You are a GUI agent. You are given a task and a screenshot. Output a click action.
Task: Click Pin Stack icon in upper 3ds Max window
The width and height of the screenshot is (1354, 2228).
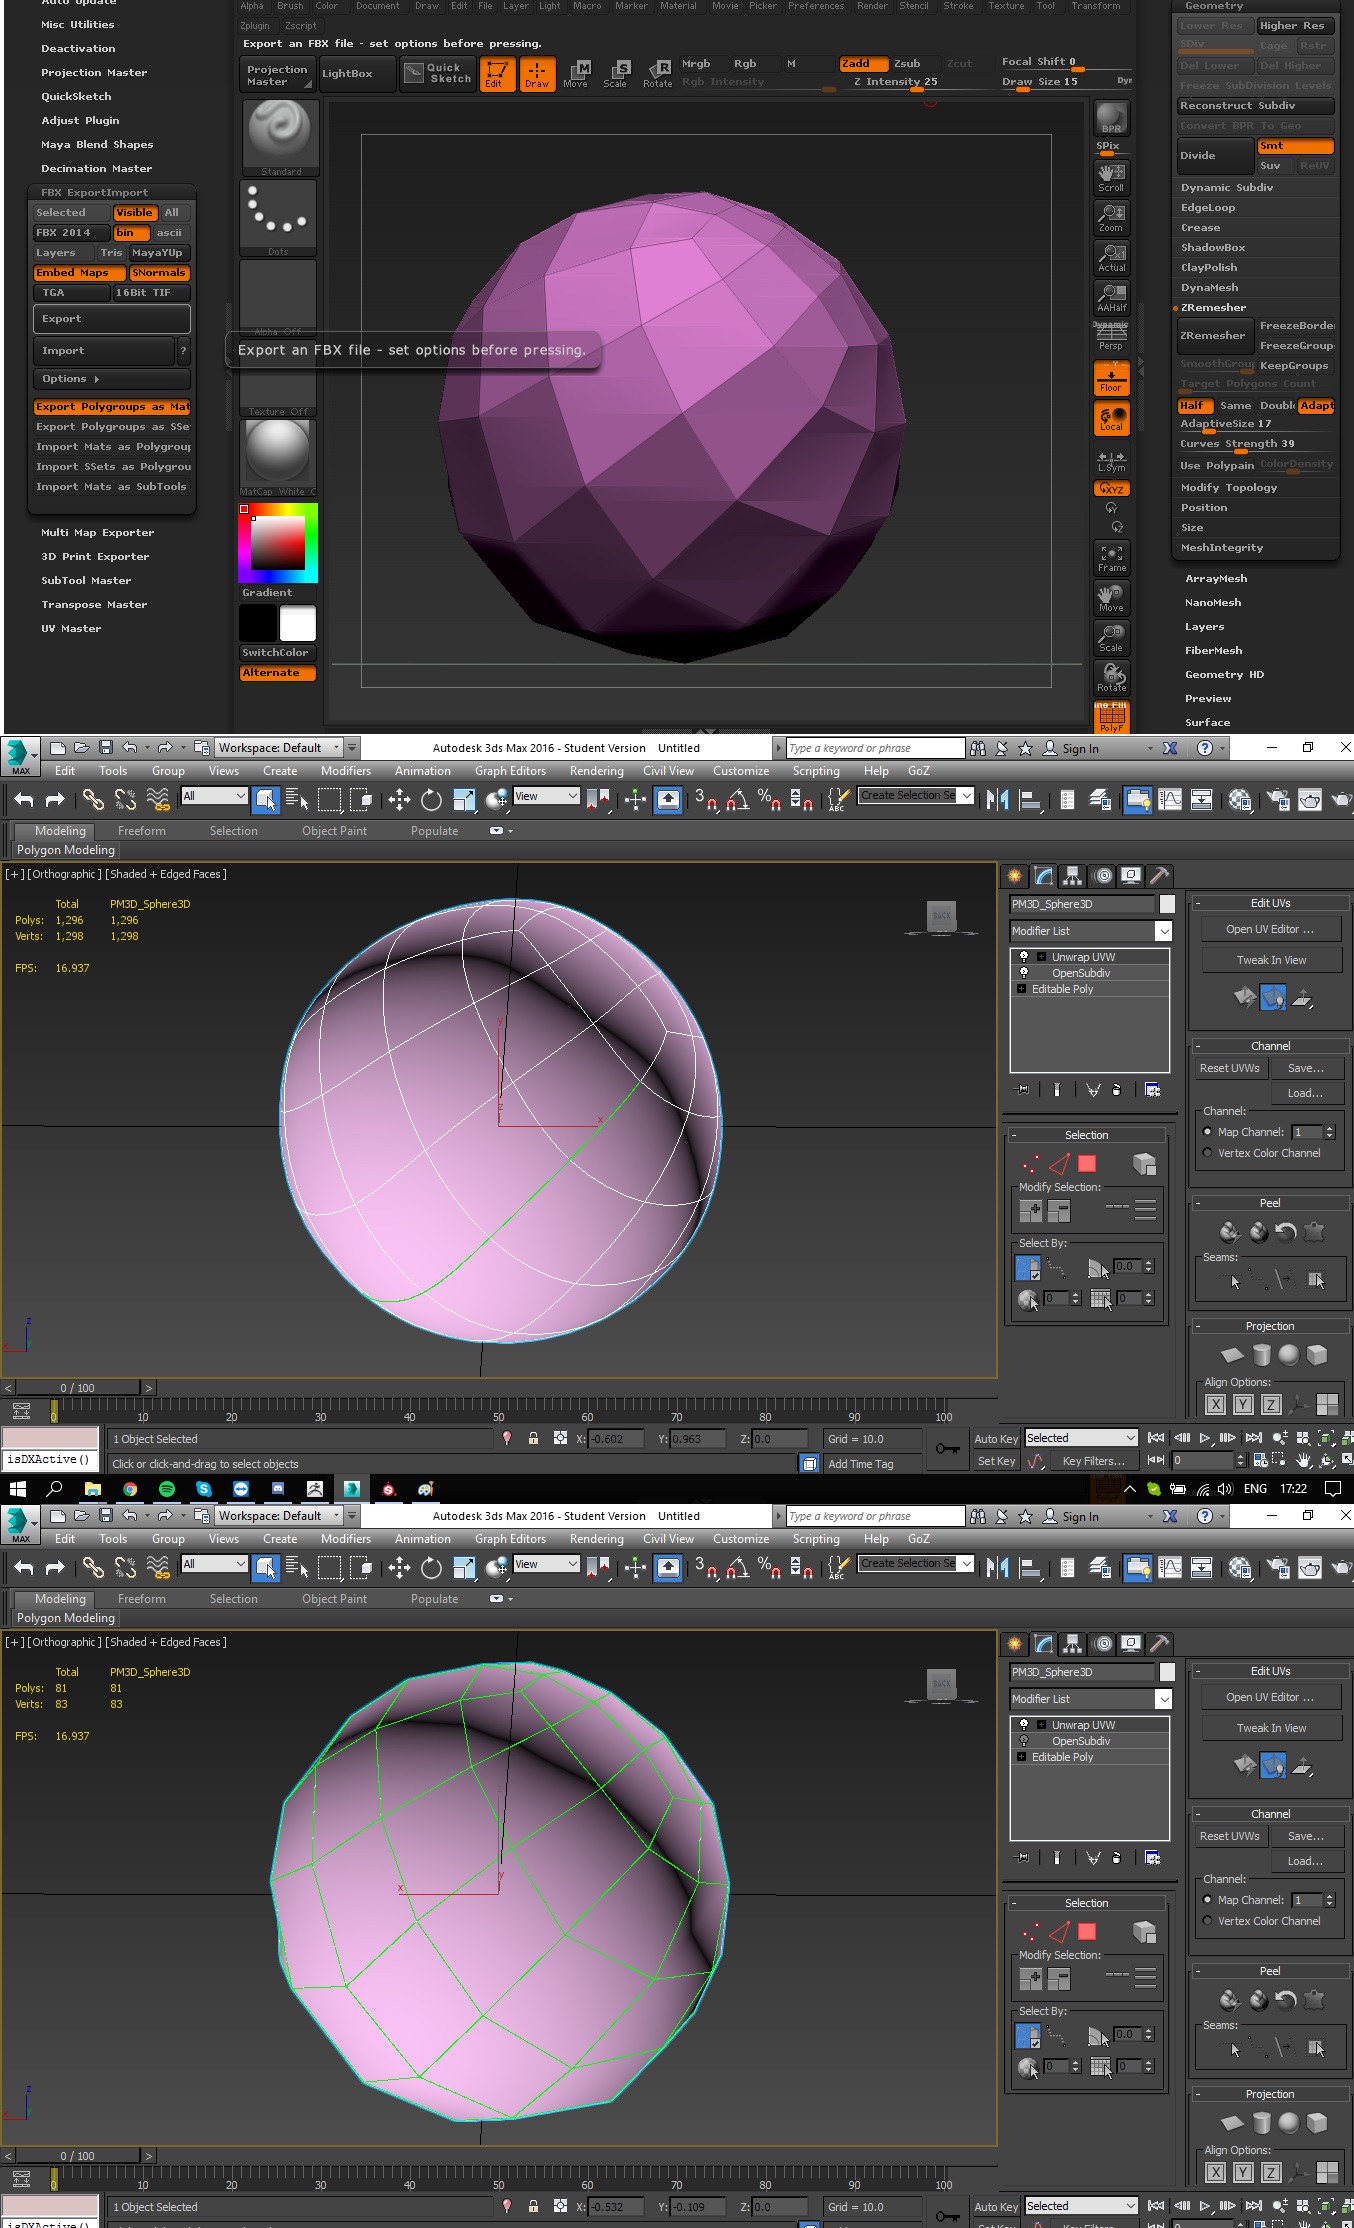1022,1089
